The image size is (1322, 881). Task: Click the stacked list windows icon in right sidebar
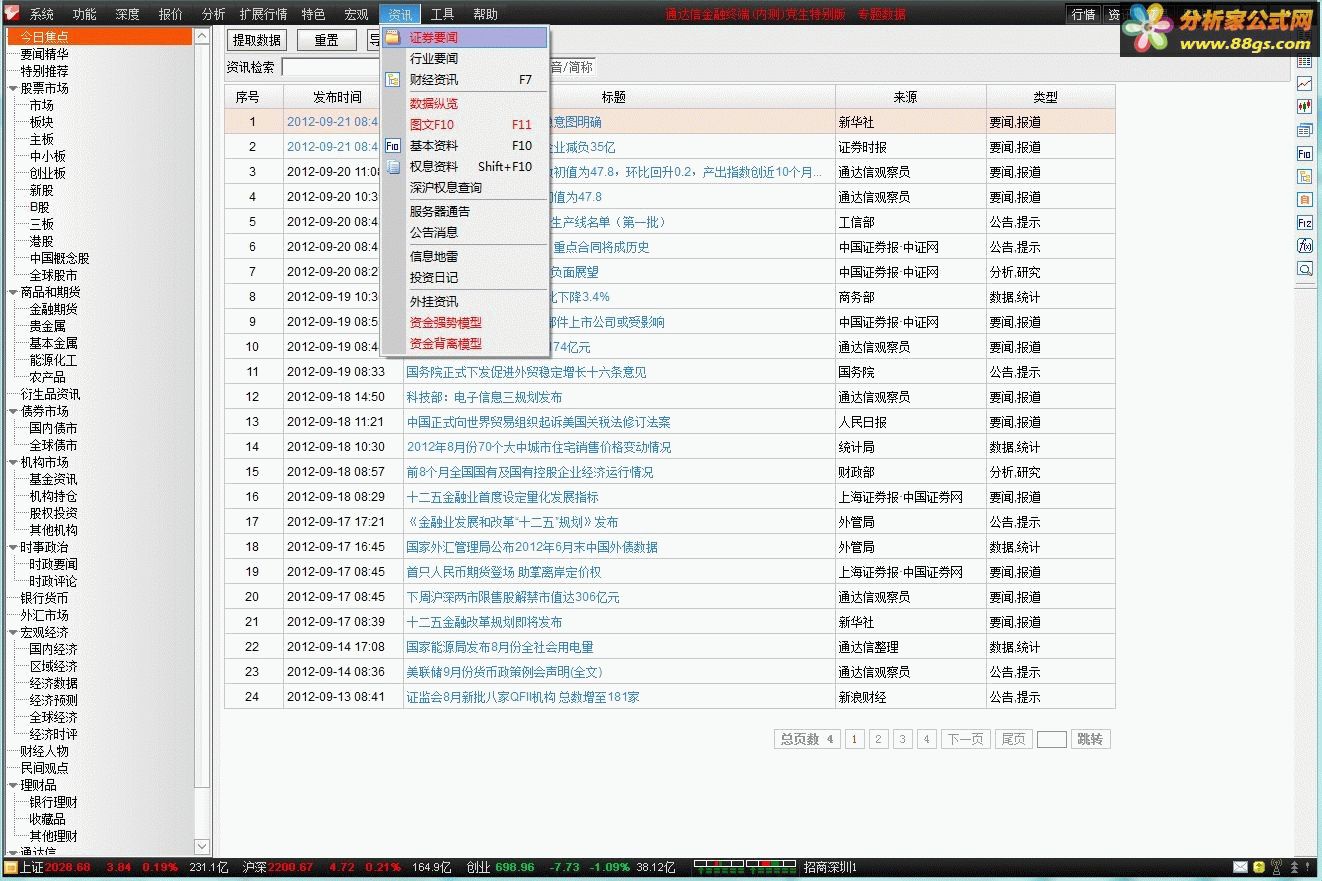click(x=1304, y=130)
